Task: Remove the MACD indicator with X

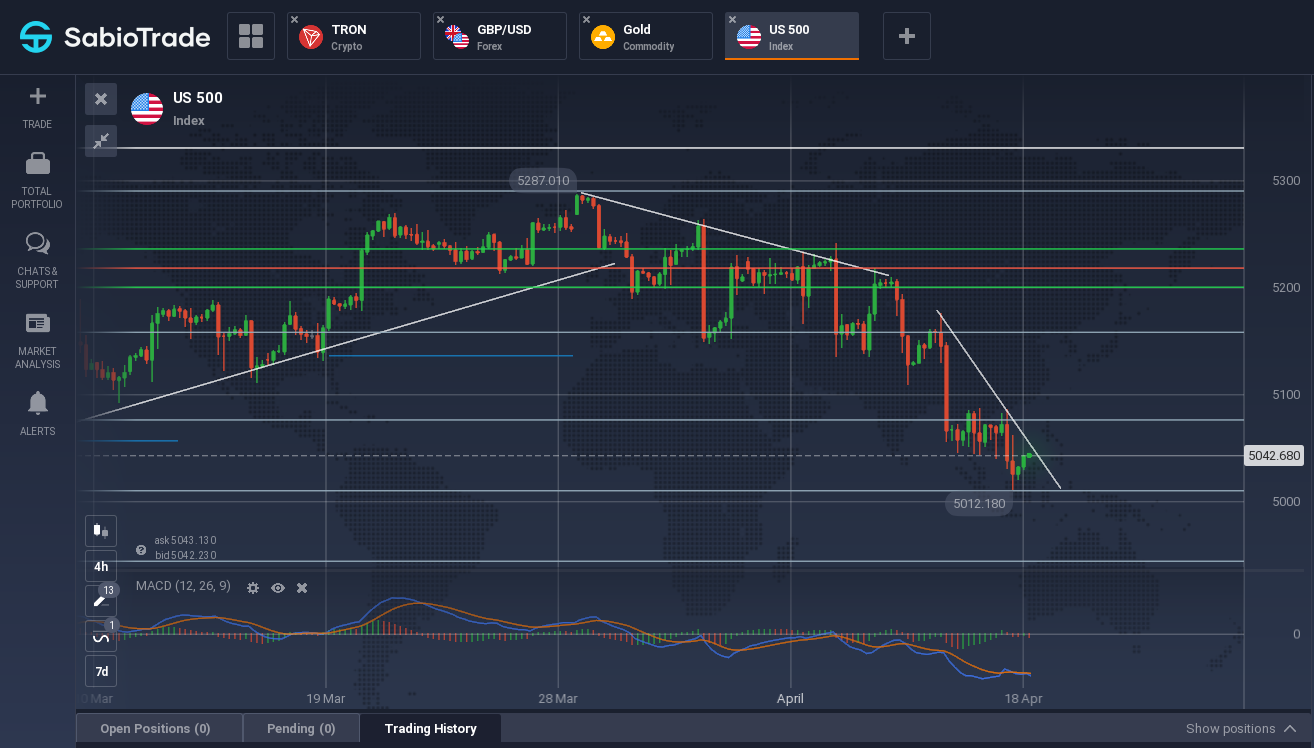Action: tap(302, 588)
